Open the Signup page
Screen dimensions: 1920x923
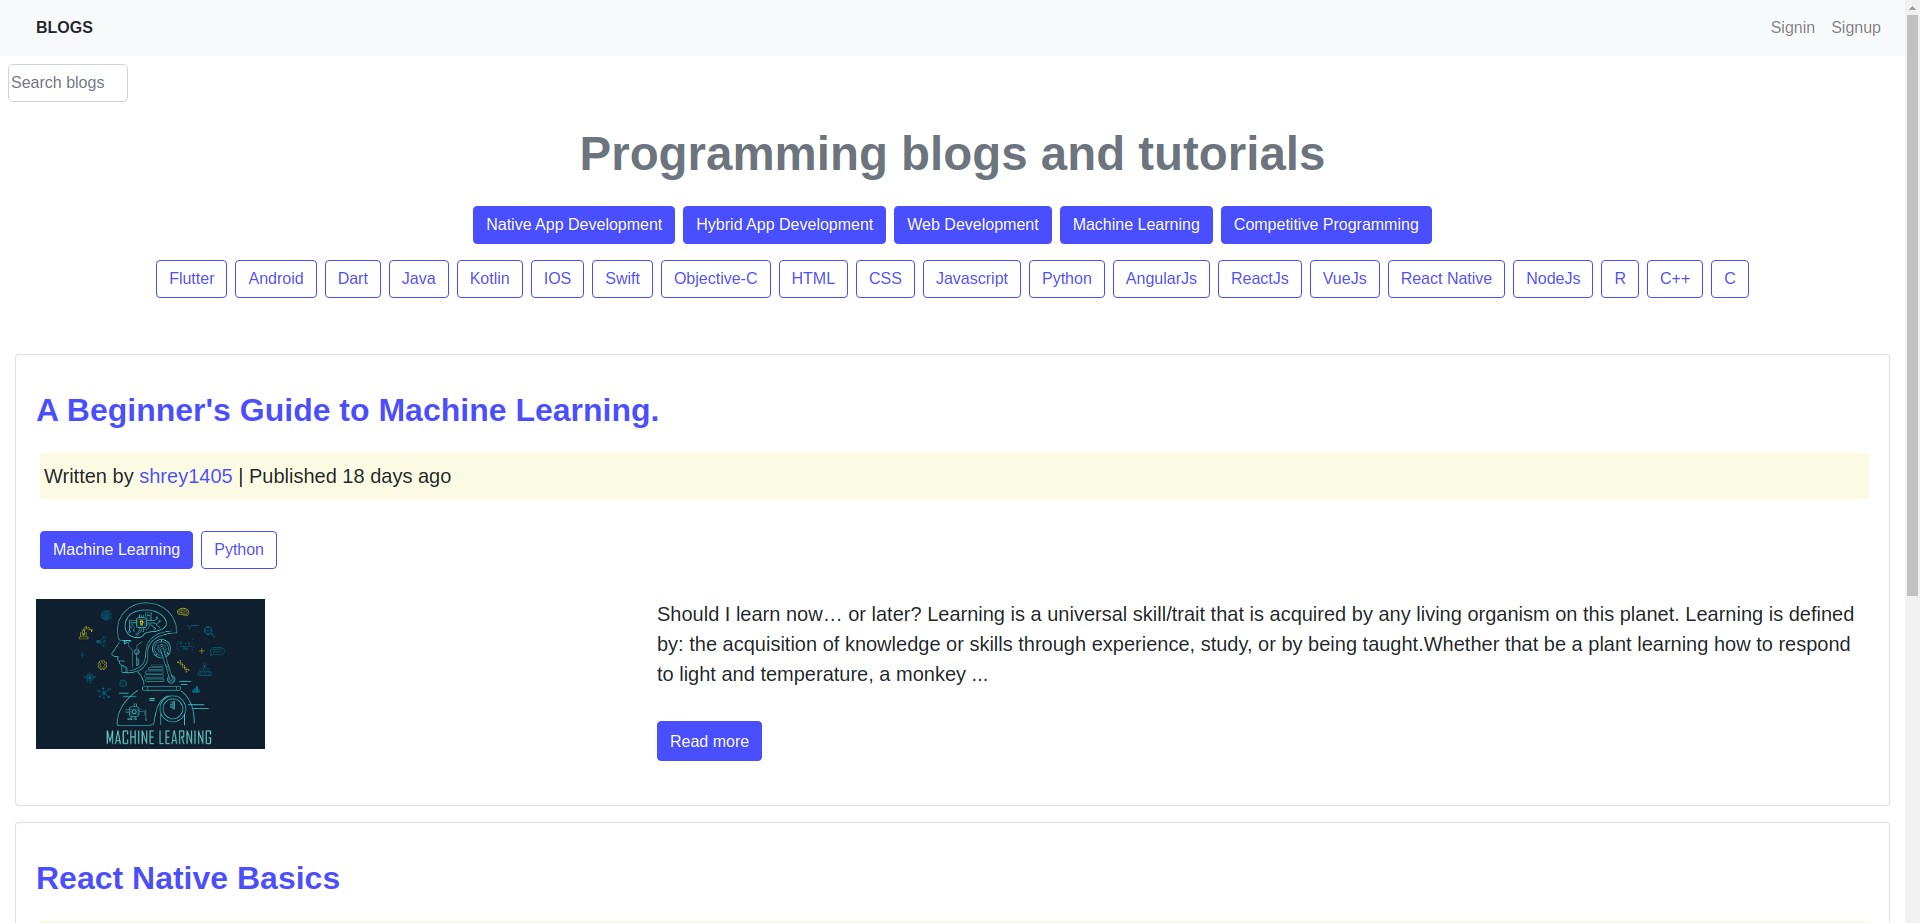pyautogui.click(x=1855, y=28)
